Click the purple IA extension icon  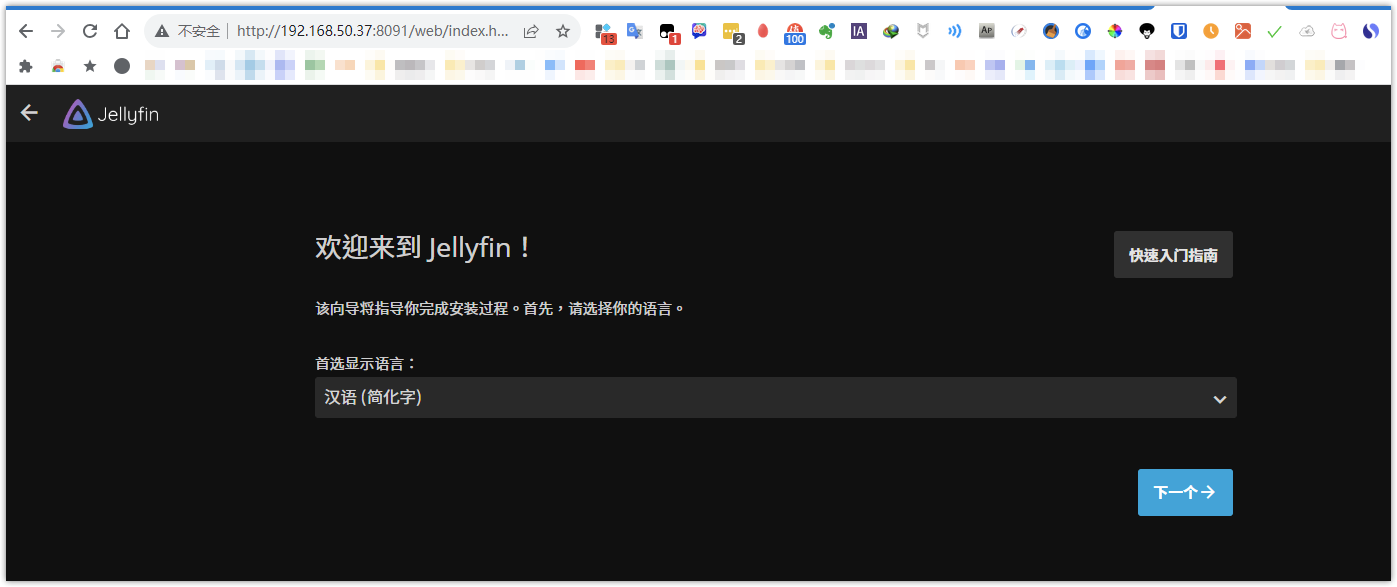click(x=859, y=31)
